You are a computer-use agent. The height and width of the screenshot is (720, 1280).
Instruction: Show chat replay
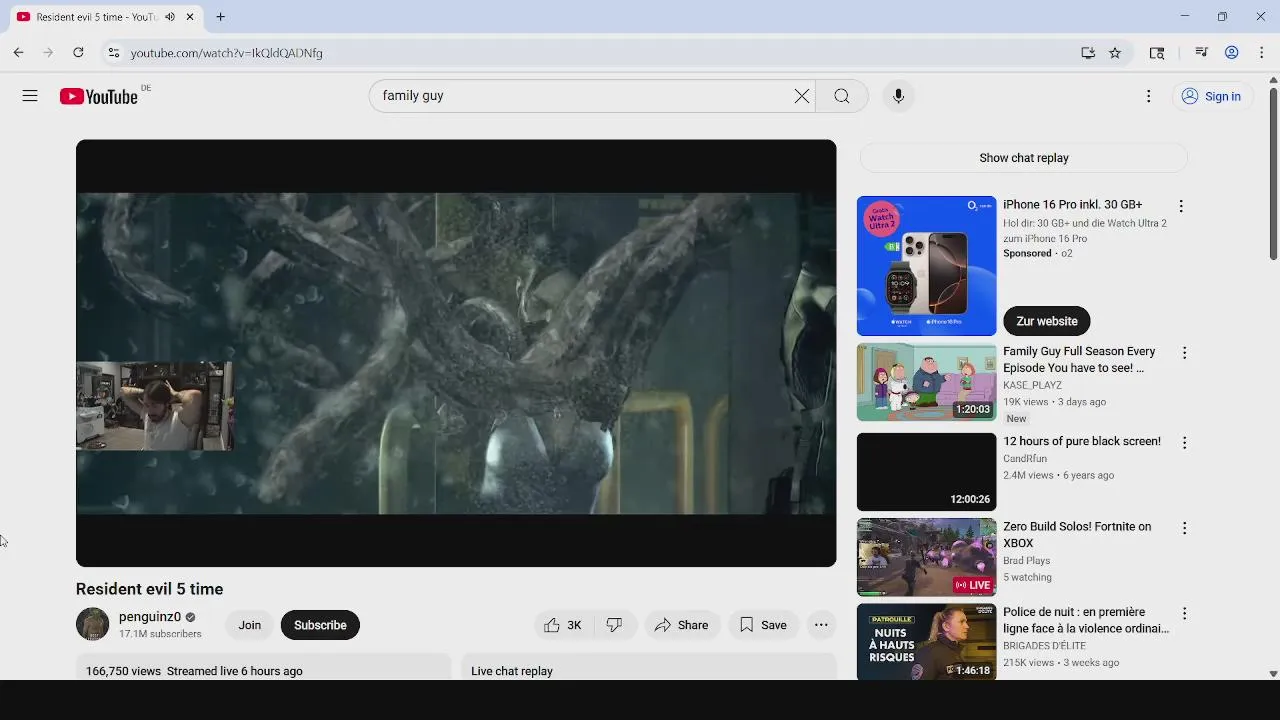coord(1024,158)
